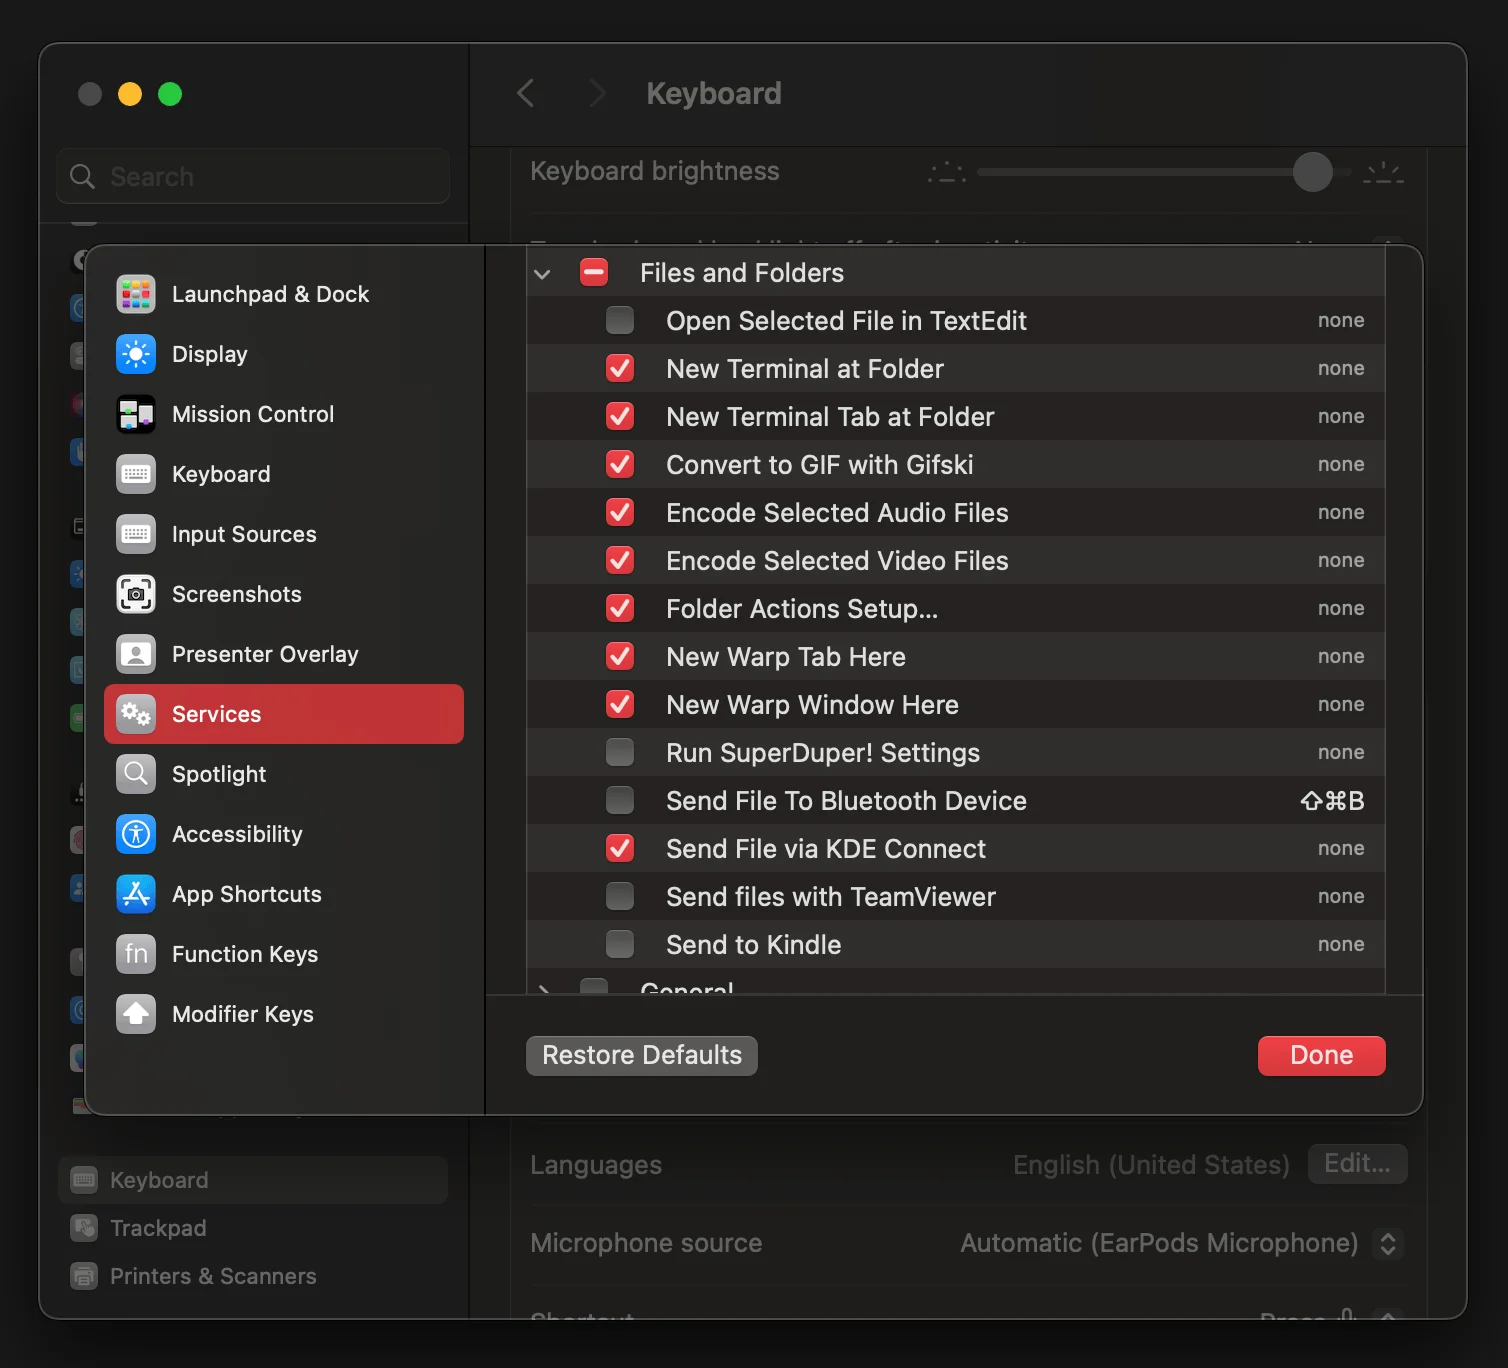Click the Screenshots camera icon

[x=136, y=594]
